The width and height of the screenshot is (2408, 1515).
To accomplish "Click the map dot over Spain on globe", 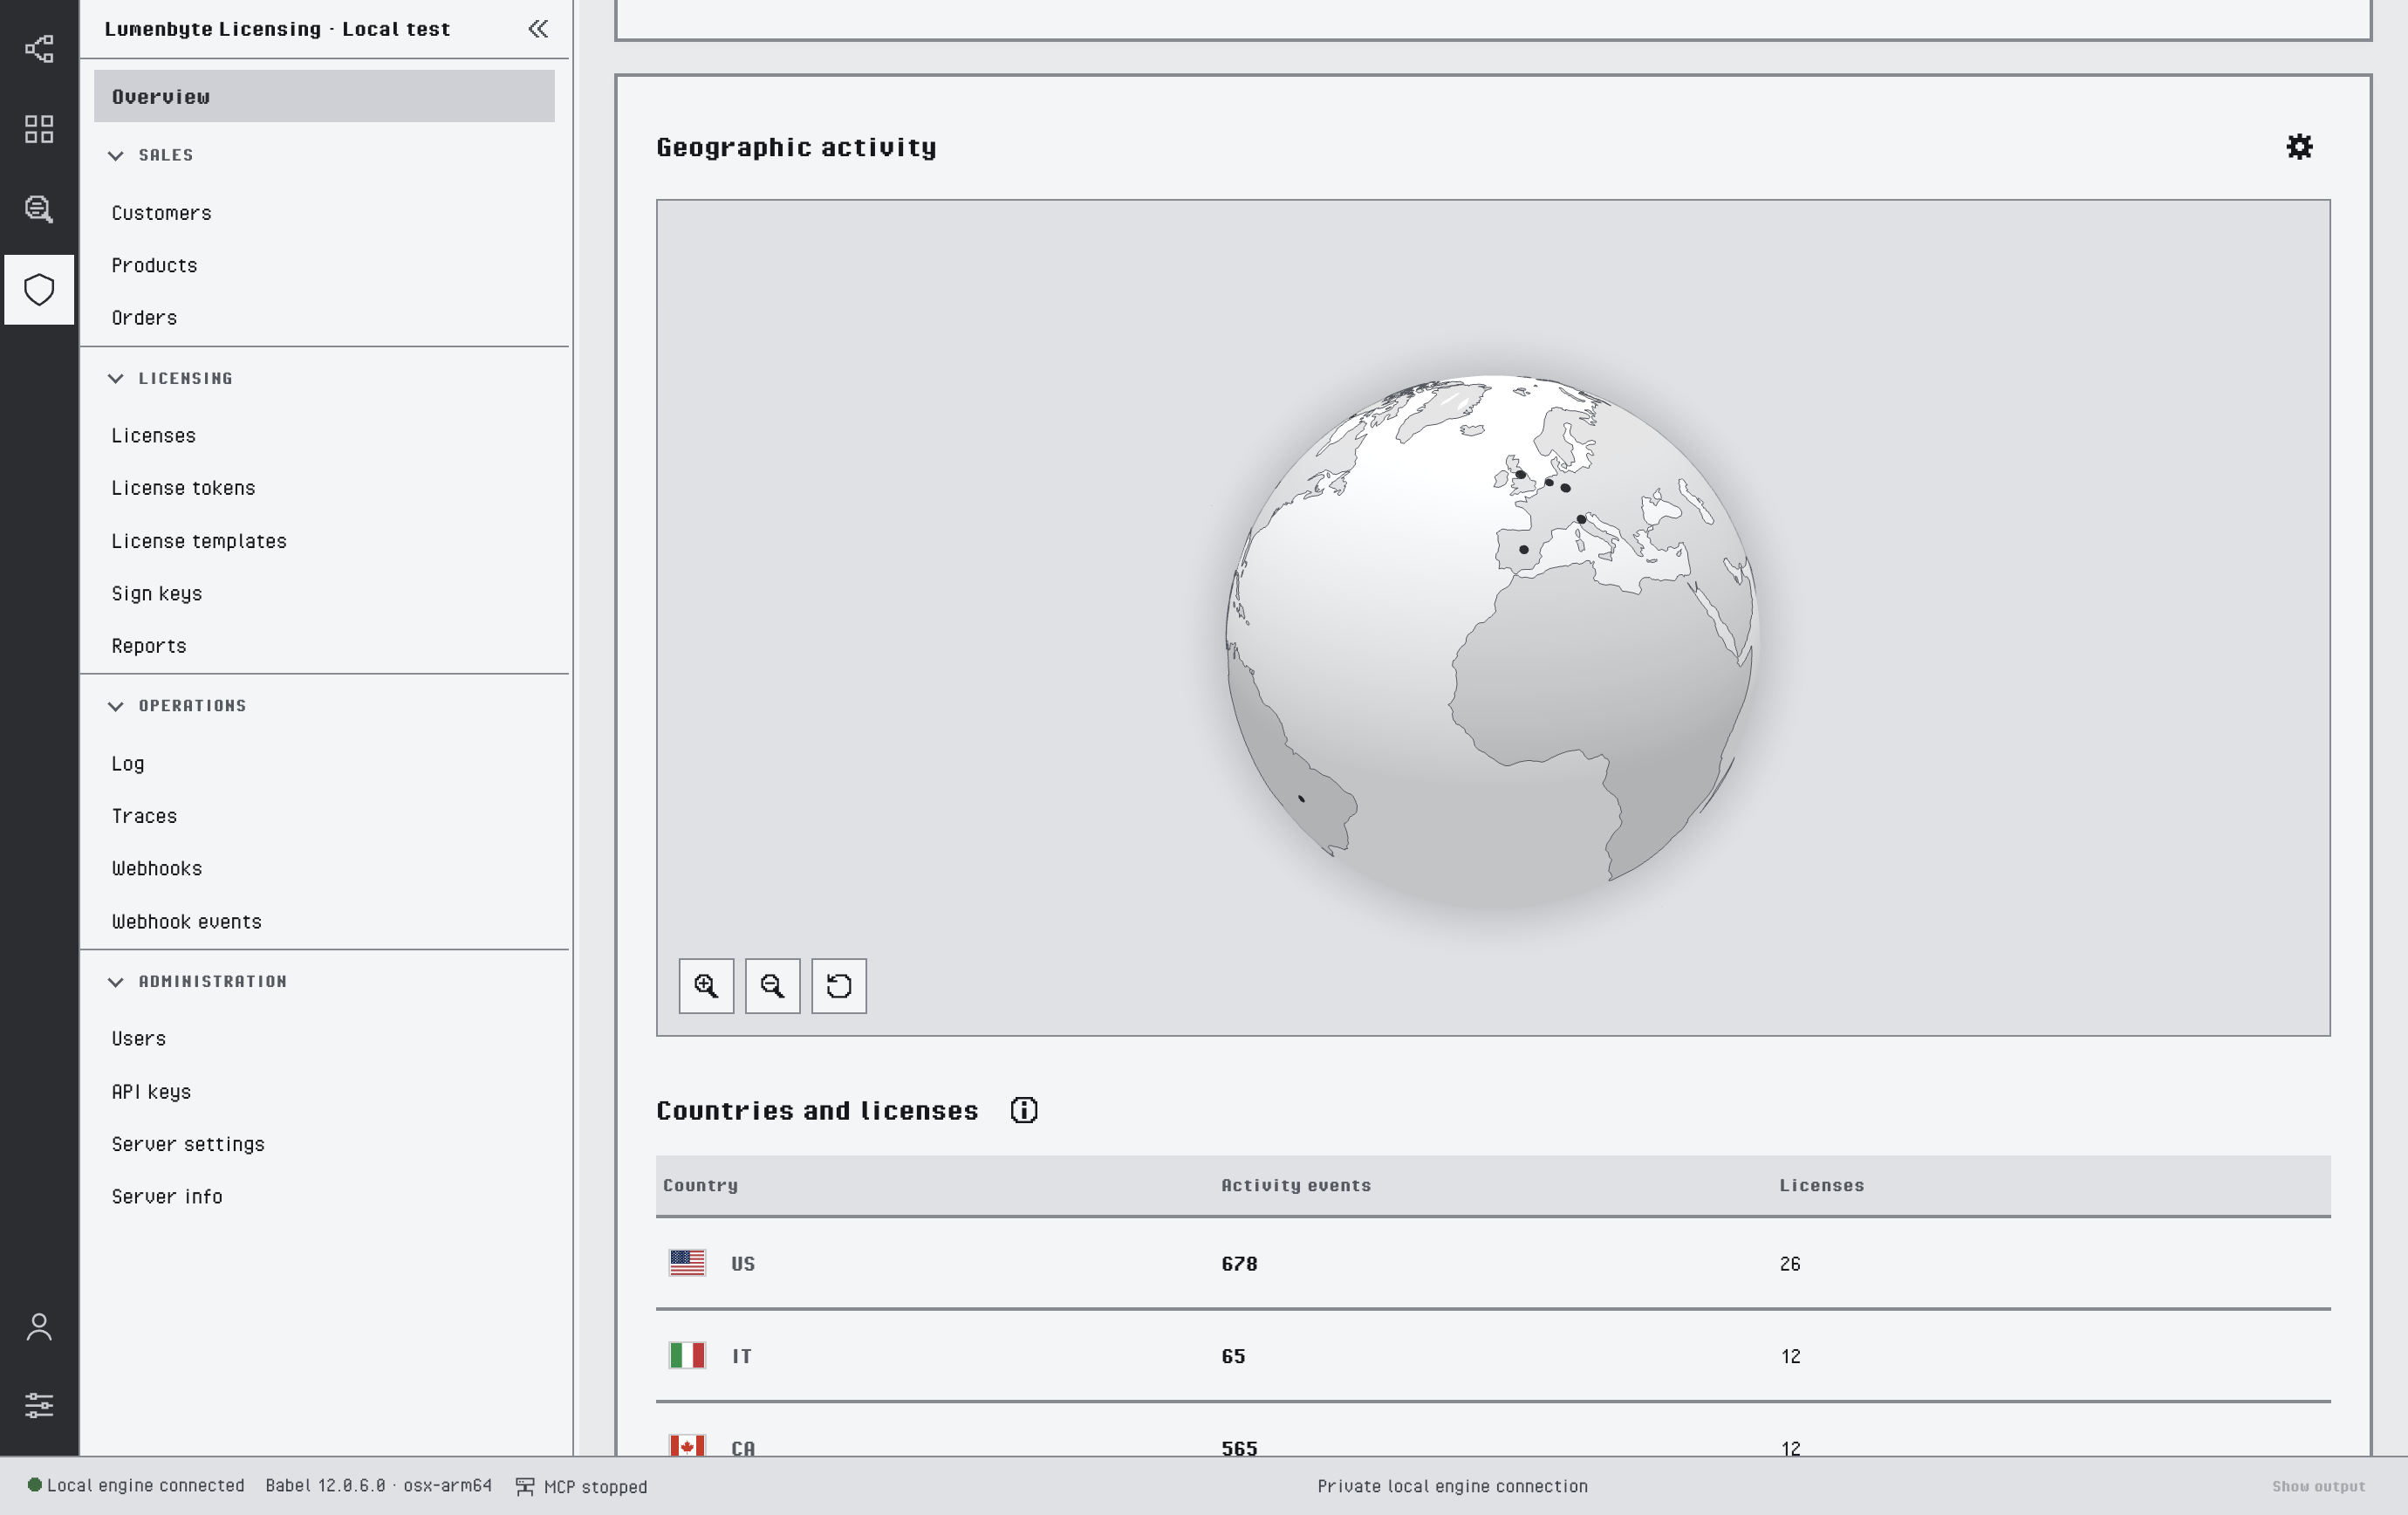I will pyautogui.click(x=1523, y=550).
